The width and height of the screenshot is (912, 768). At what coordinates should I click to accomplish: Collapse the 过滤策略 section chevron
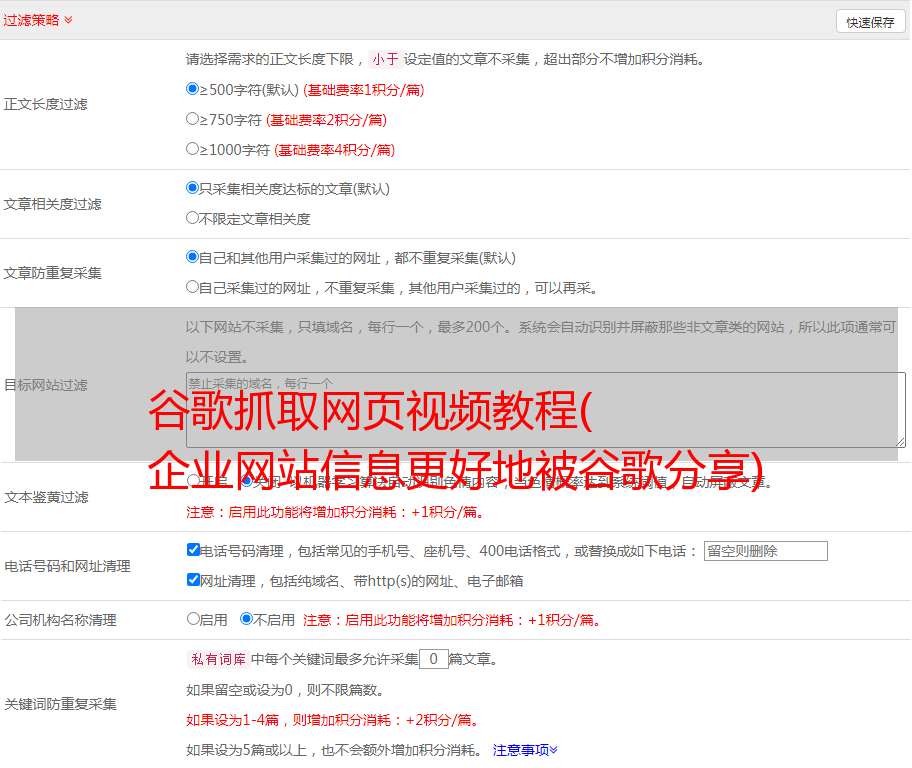tap(68, 20)
